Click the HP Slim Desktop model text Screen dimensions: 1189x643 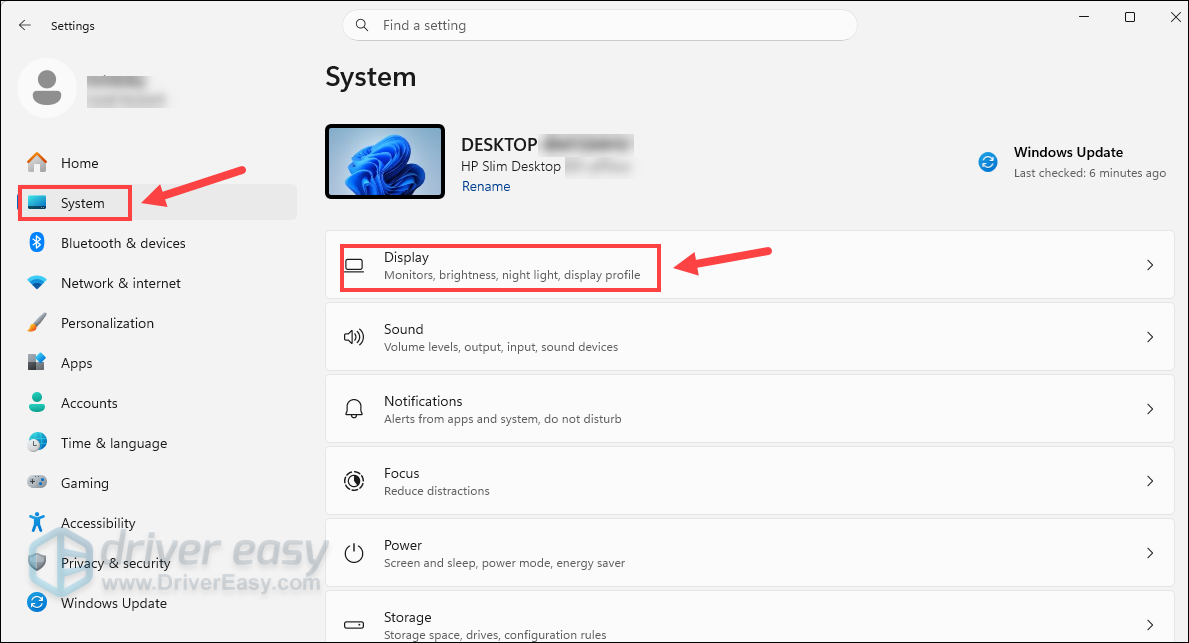click(511, 166)
